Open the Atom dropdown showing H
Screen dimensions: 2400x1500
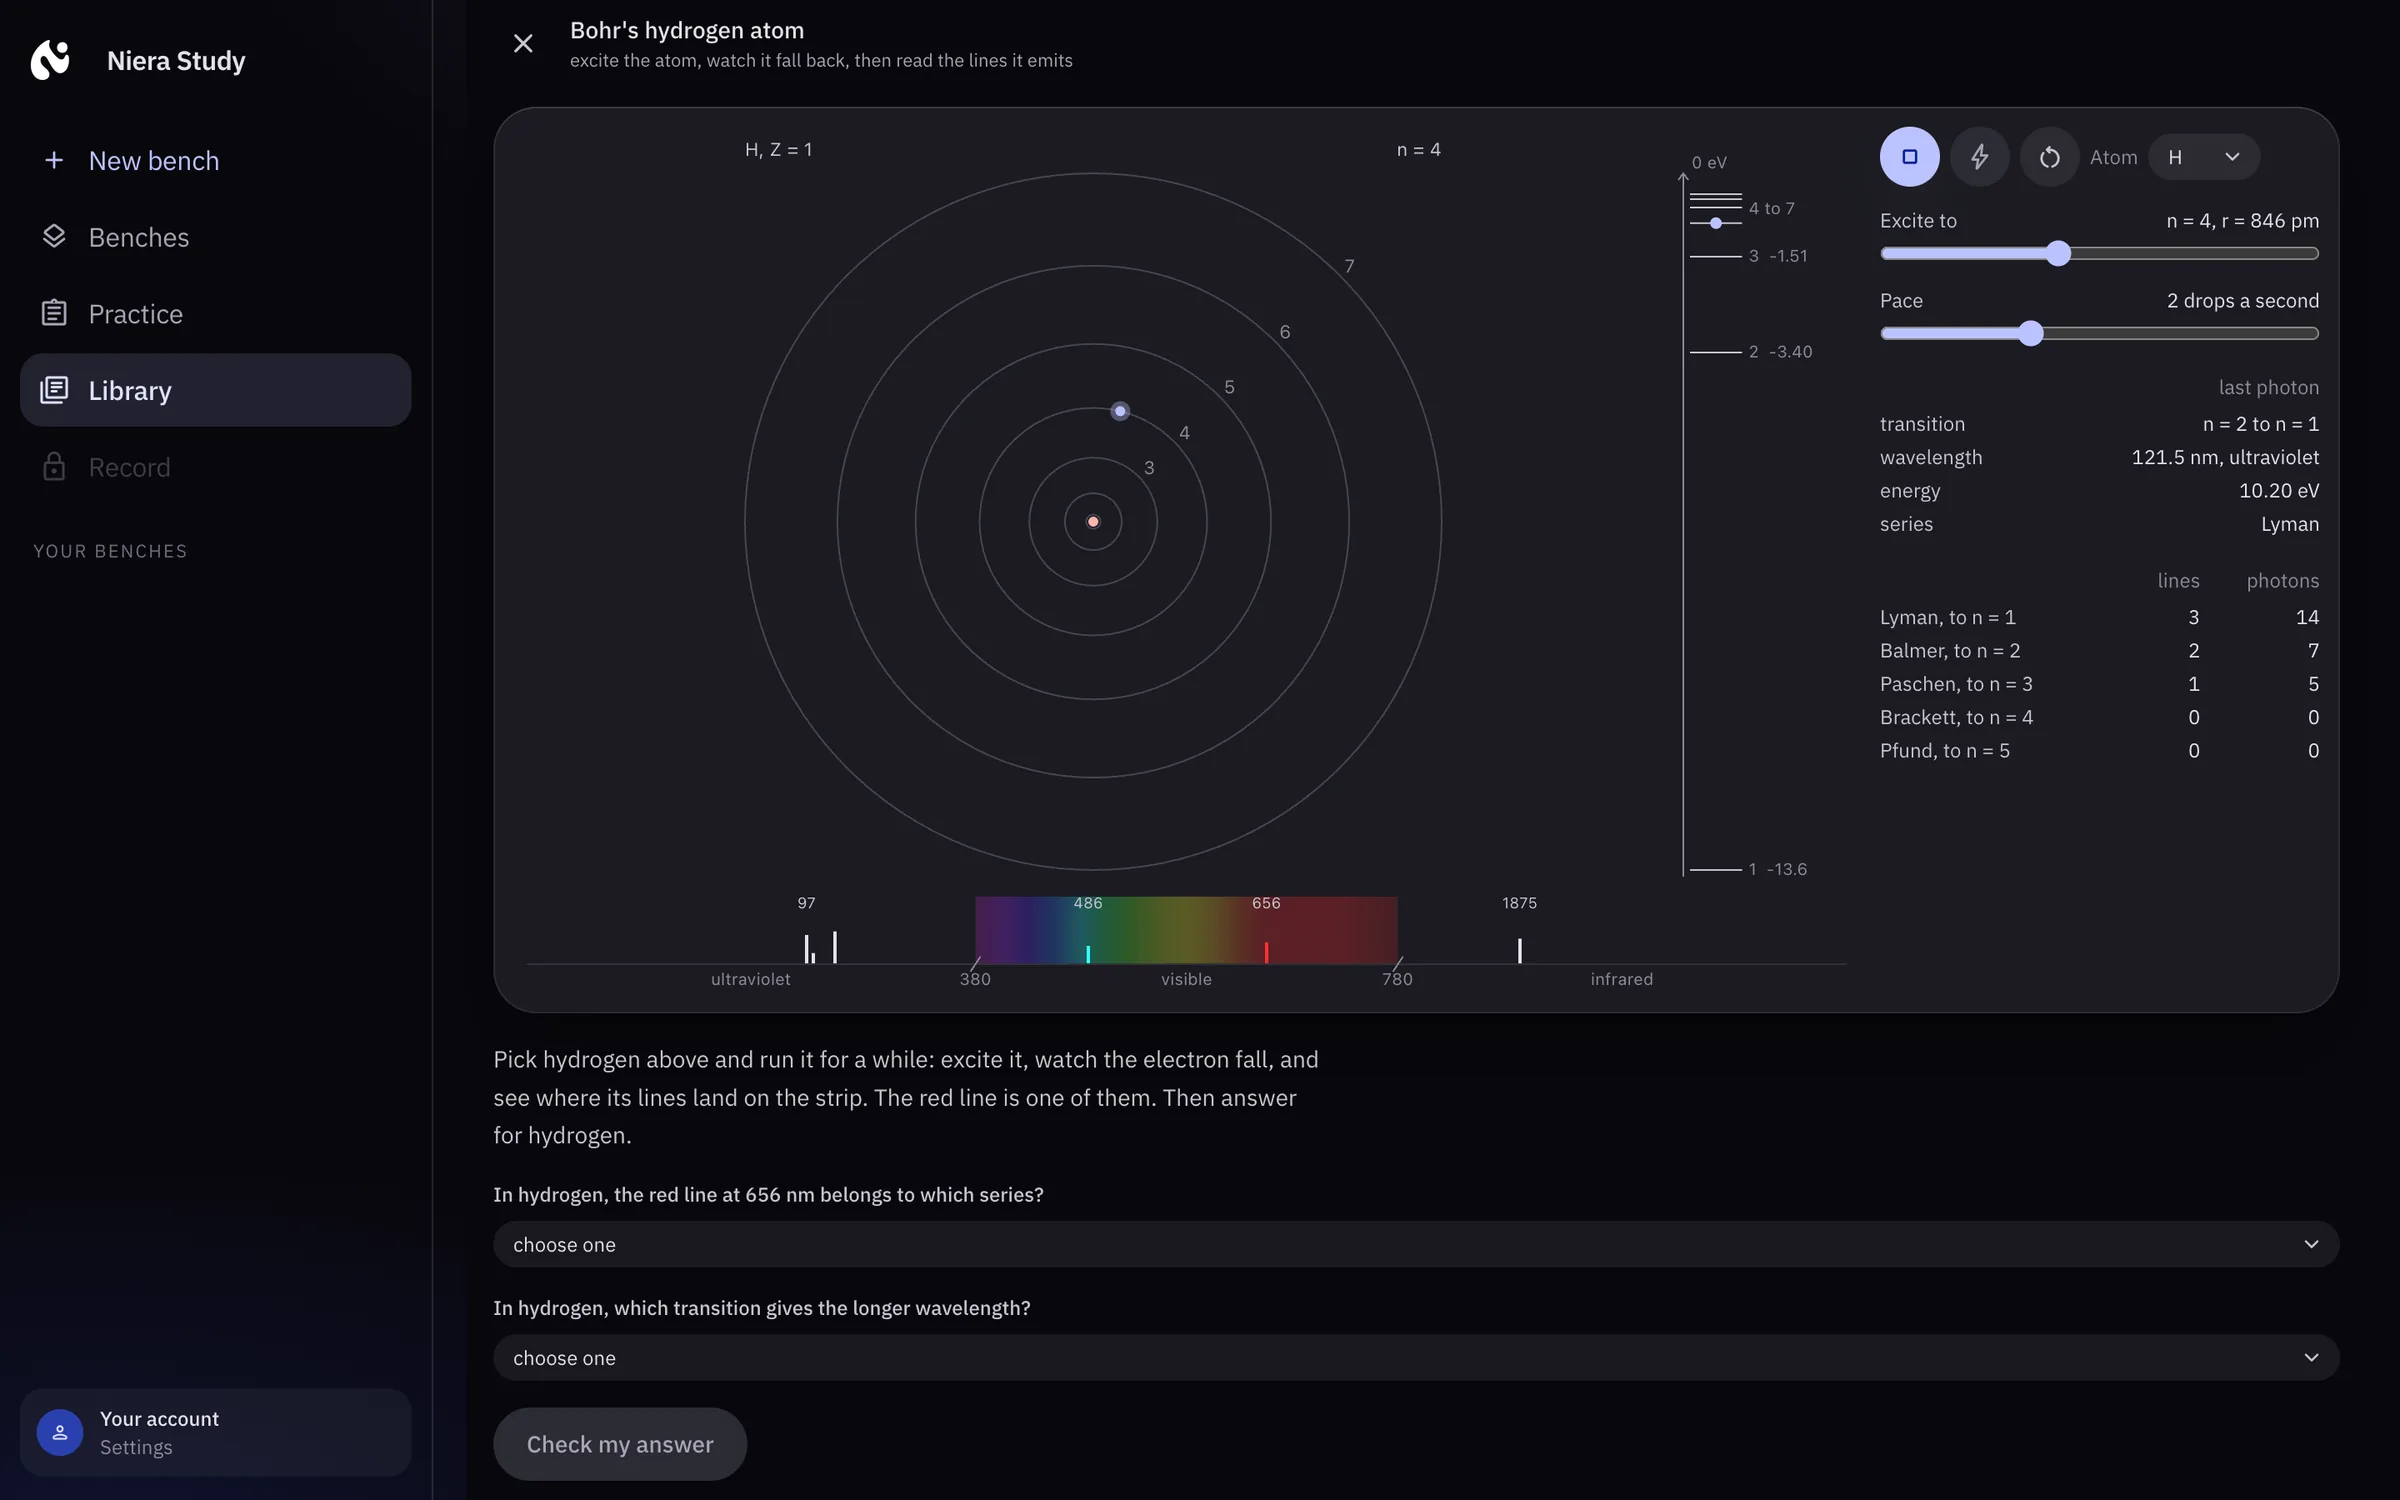coord(2203,157)
